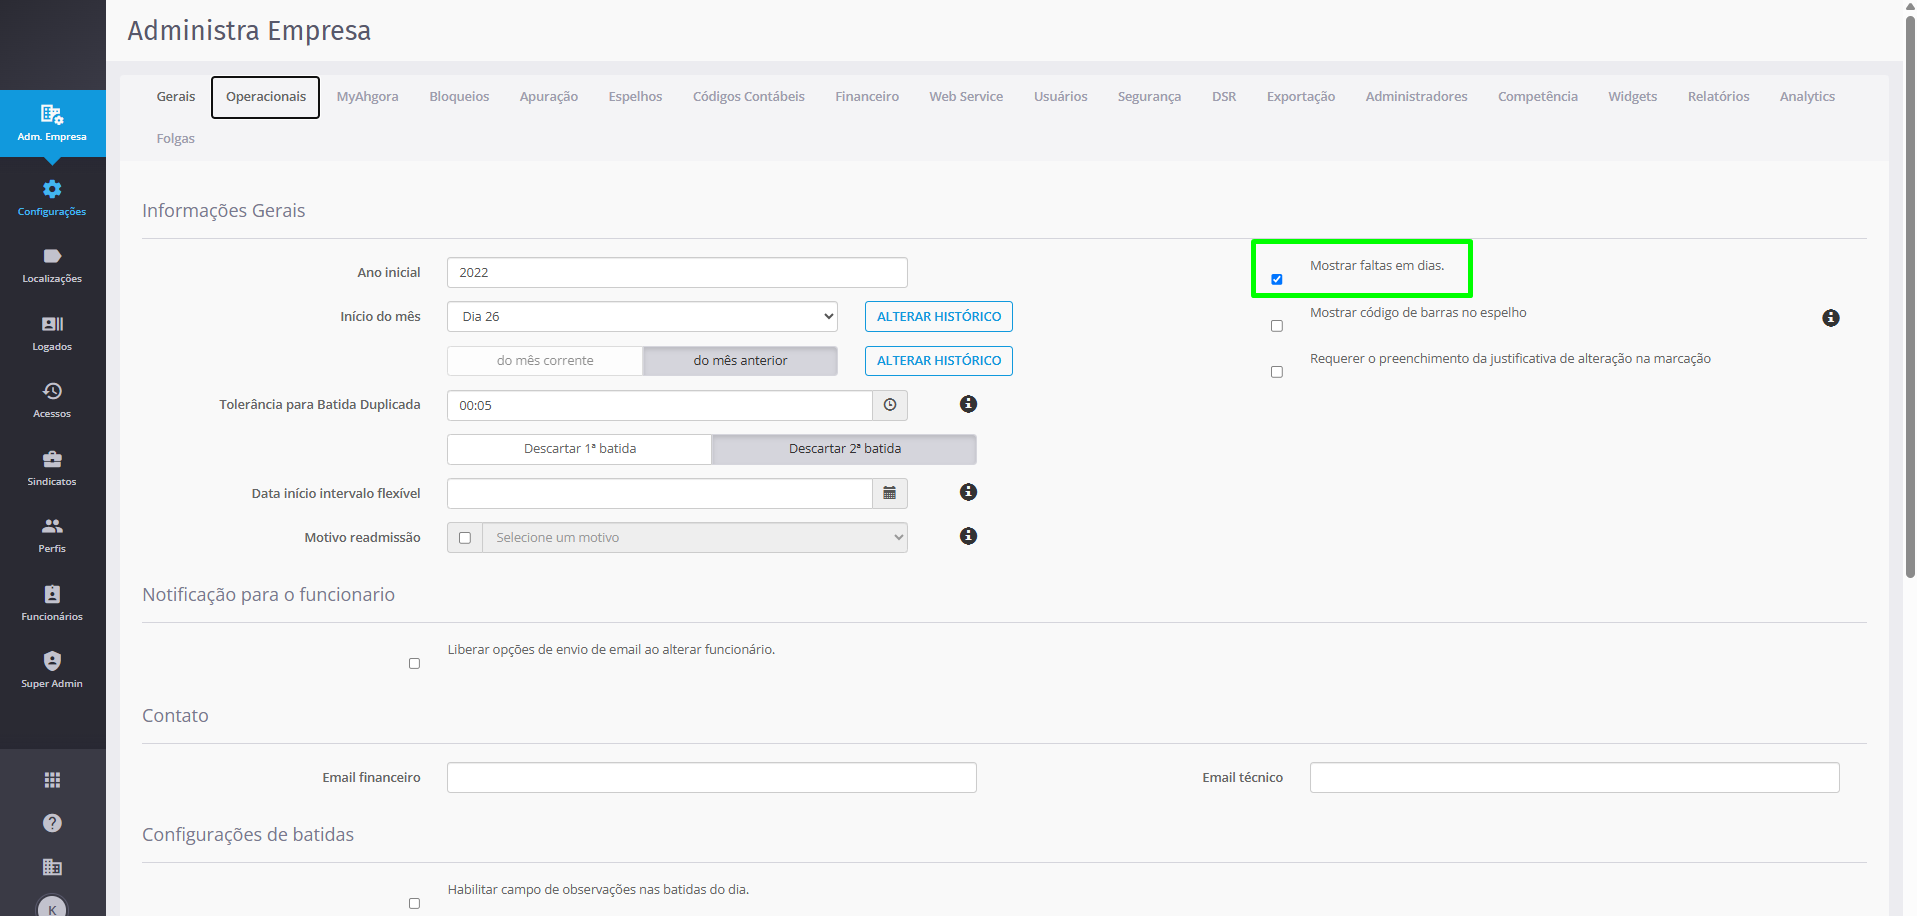Choose Descartar 2ª batida

[845, 449]
